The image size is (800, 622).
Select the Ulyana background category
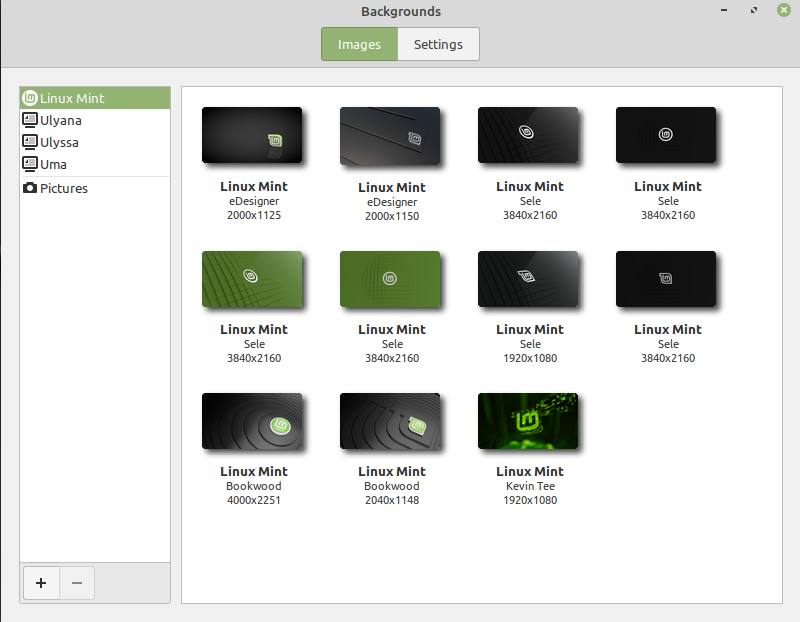(60, 120)
